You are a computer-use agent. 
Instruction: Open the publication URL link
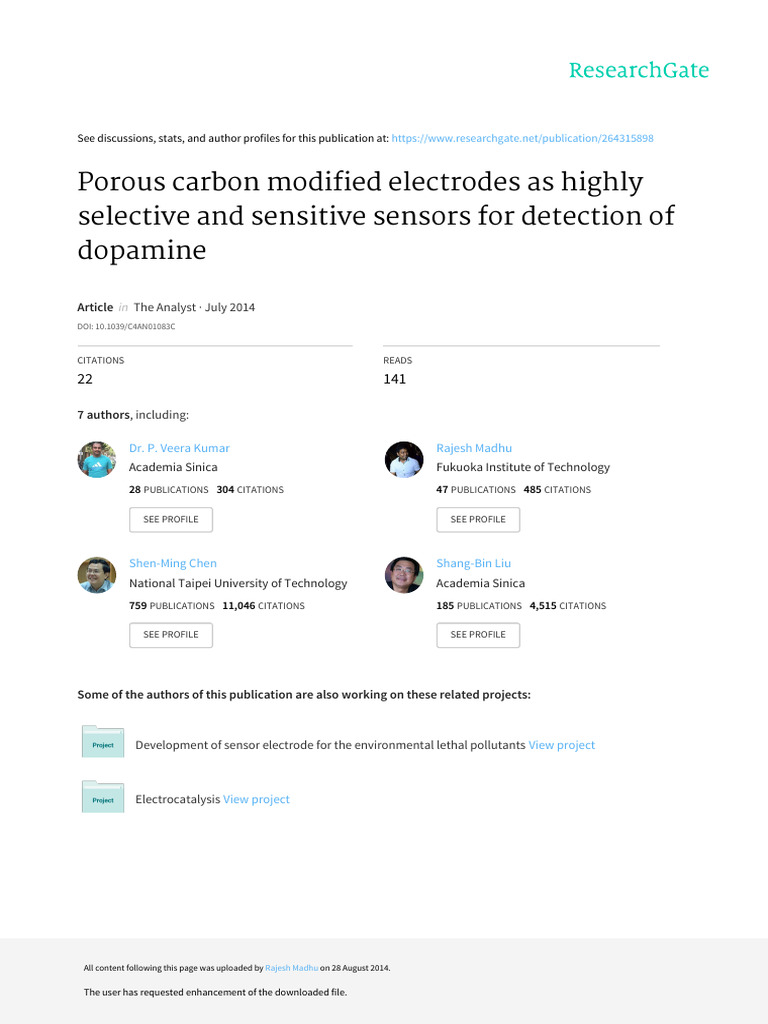click(522, 138)
